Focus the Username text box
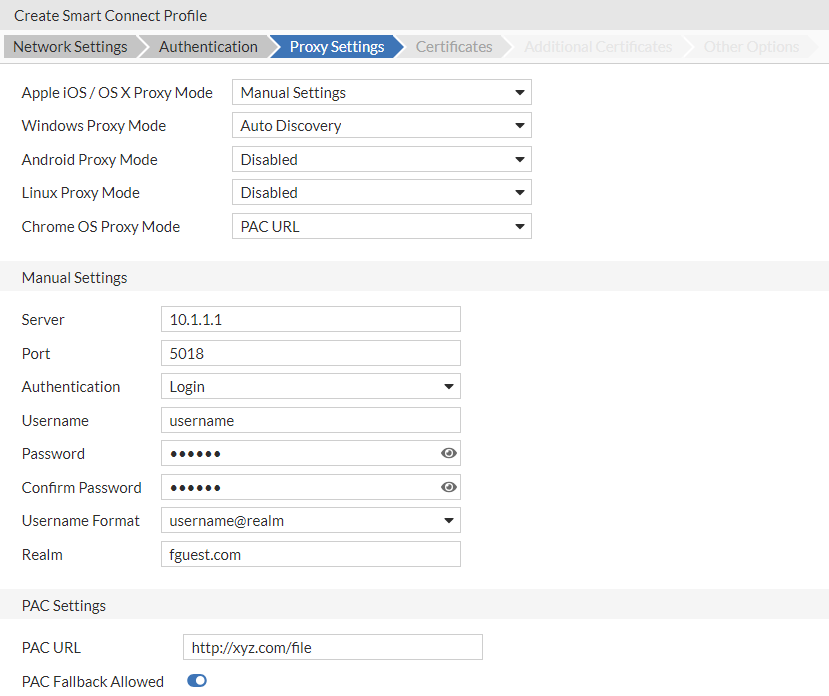The image size is (829, 696). pyautogui.click(x=310, y=421)
